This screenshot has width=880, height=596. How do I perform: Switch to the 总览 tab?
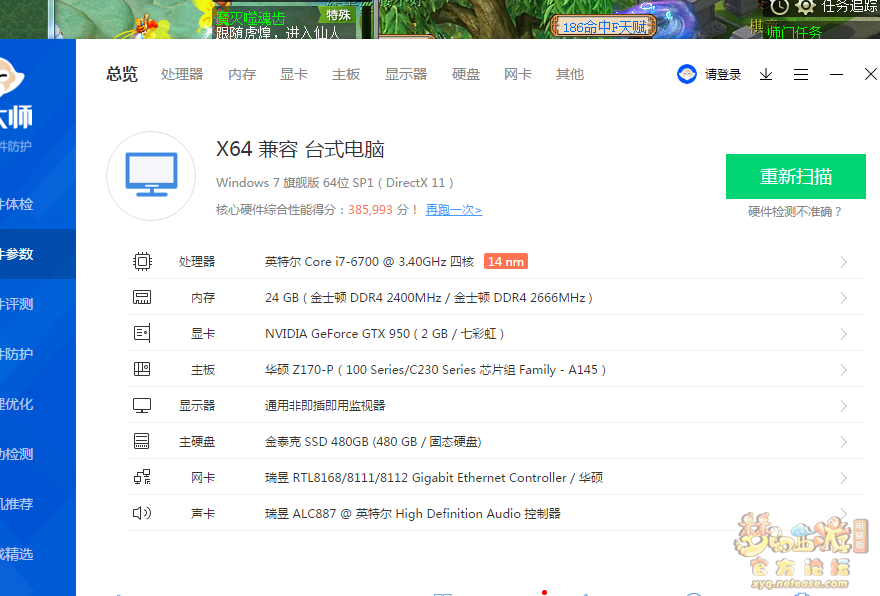pos(122,74)
